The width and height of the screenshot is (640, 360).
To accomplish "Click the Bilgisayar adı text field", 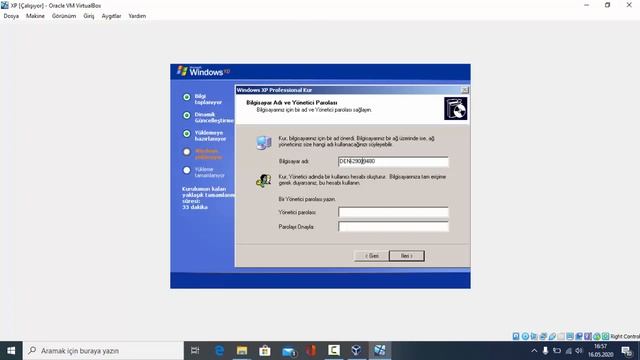I will [393, 162].
